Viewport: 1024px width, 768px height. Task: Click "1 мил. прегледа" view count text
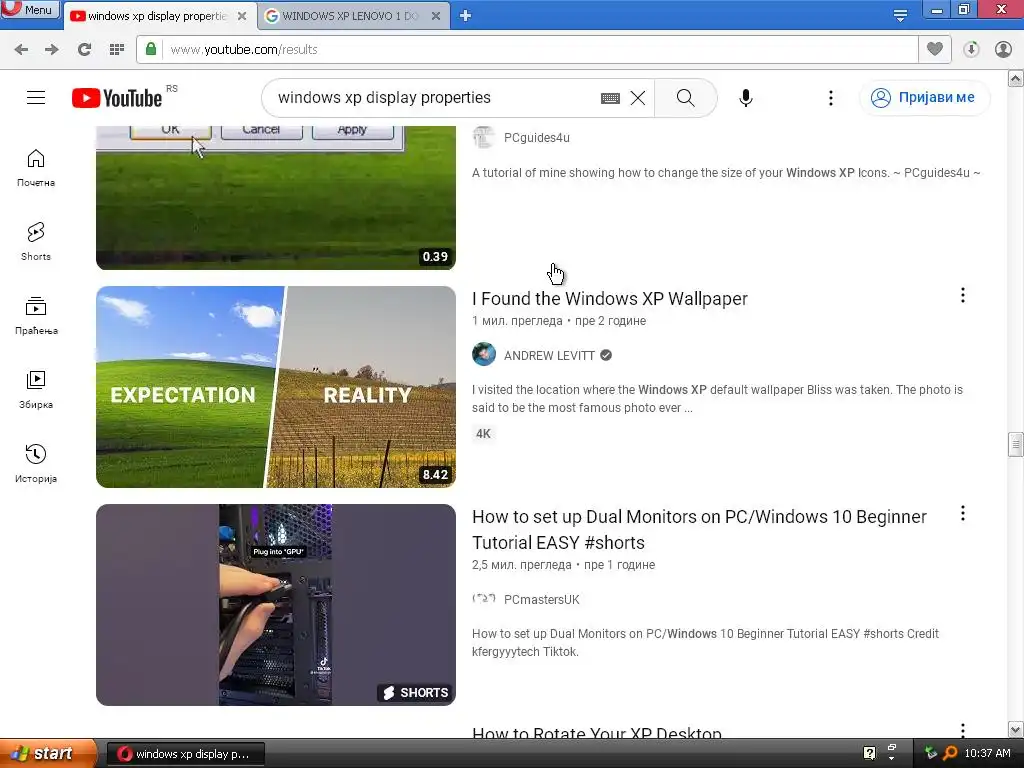(x=517, y=321)
